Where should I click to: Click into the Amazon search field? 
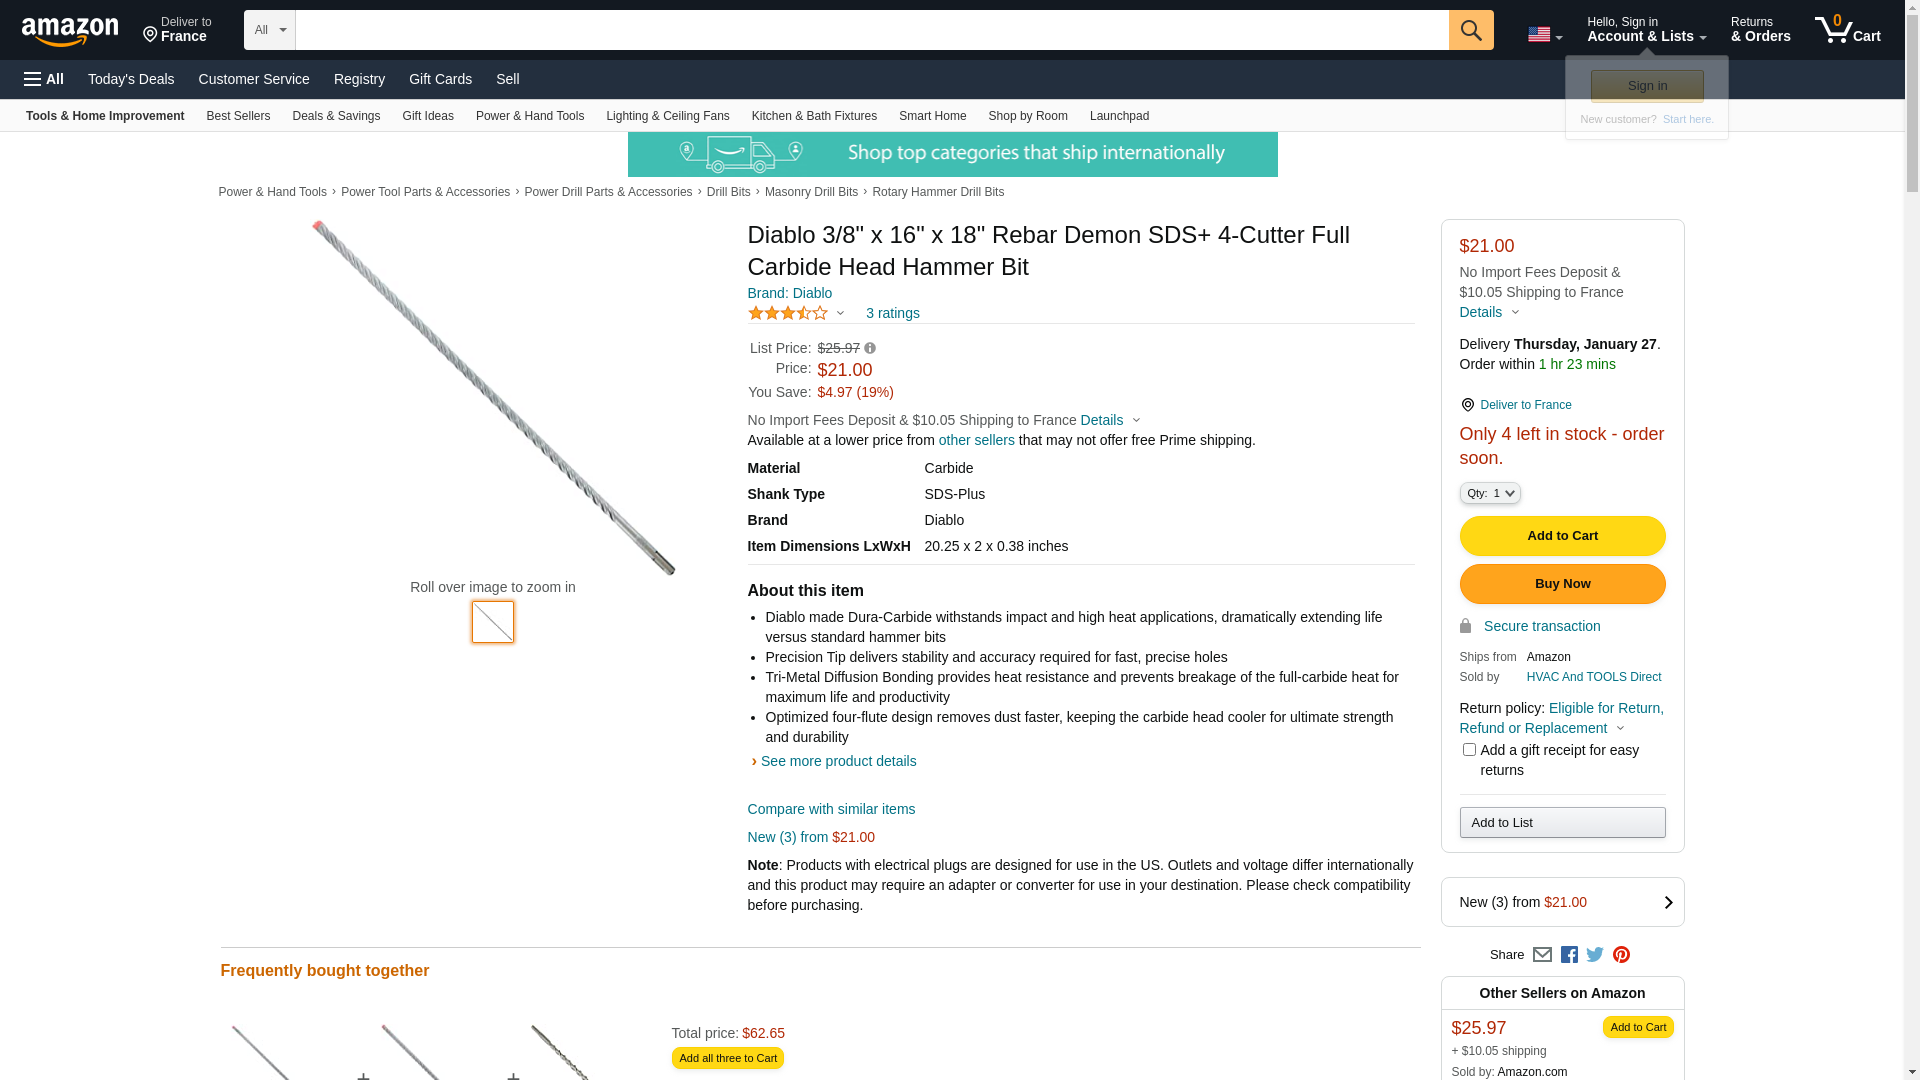(x=871, y=30)
